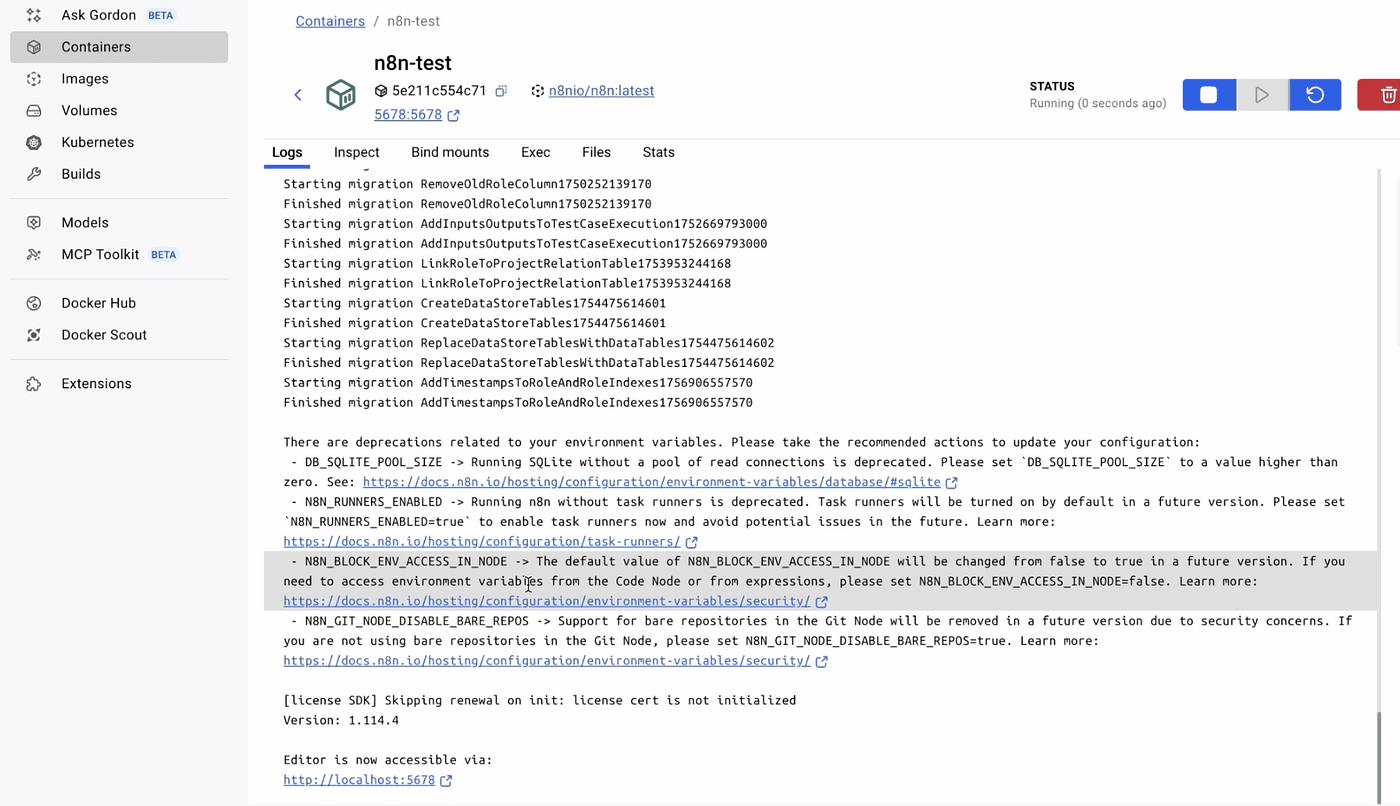Click the back arrow chevron
The image size is (1400, 806).
coord(298,95)
